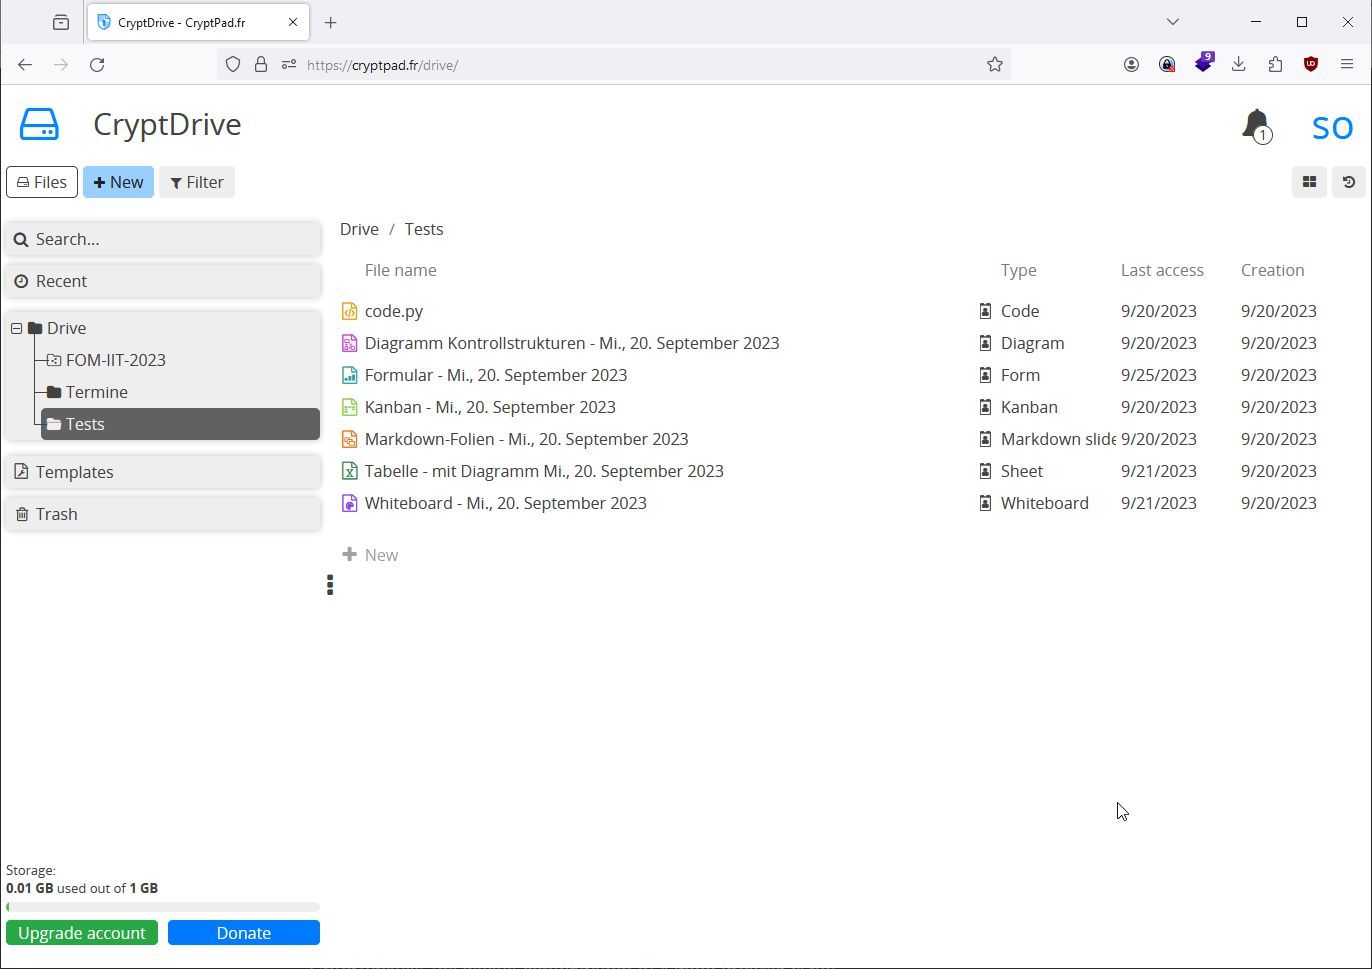Screen dimensions: 1372x969
Task: Open the code.py file name
Action: pyautogui.click(x=394, y=311)
